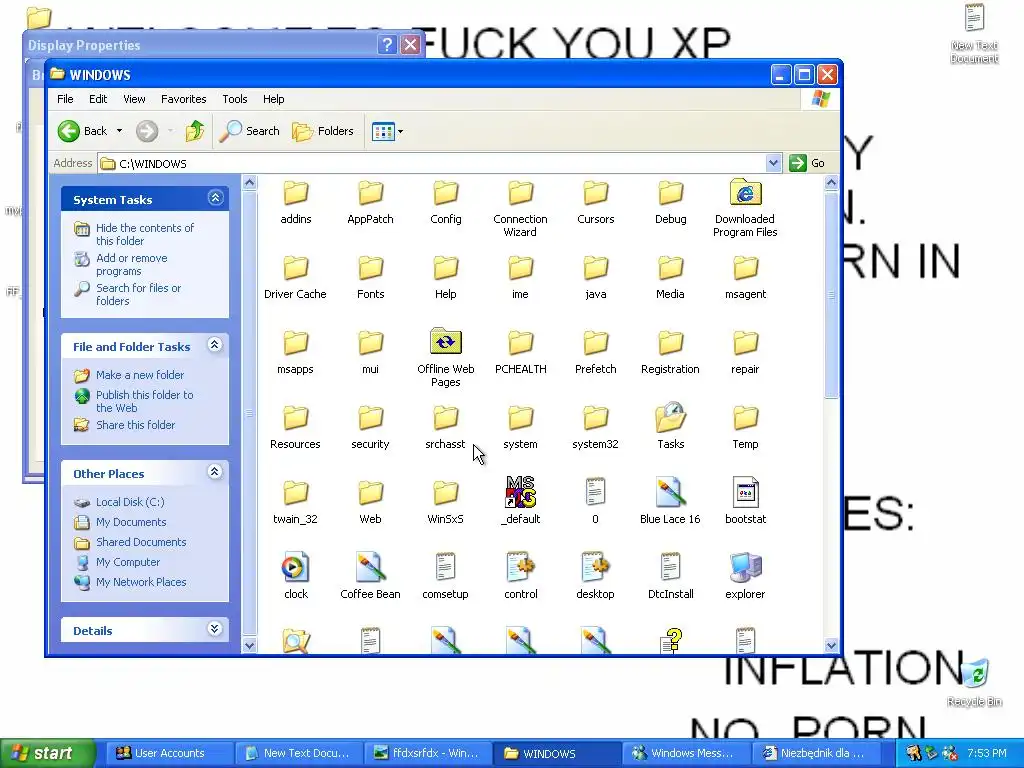Image resolution: width=1024 pixels, height=768 pixels.
Task: Open the AppPatch folder icon
Action: tap(370, 193)
